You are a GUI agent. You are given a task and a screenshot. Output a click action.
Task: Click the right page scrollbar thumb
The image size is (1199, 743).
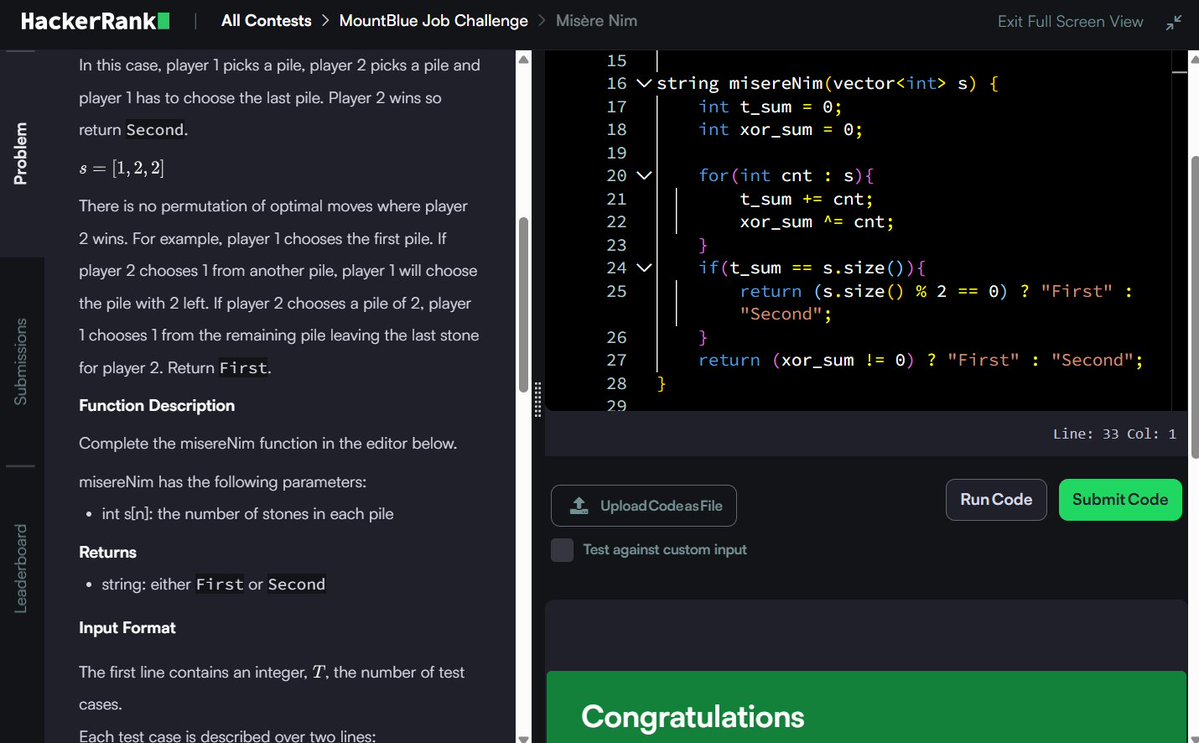click(x=1194, y=306)
